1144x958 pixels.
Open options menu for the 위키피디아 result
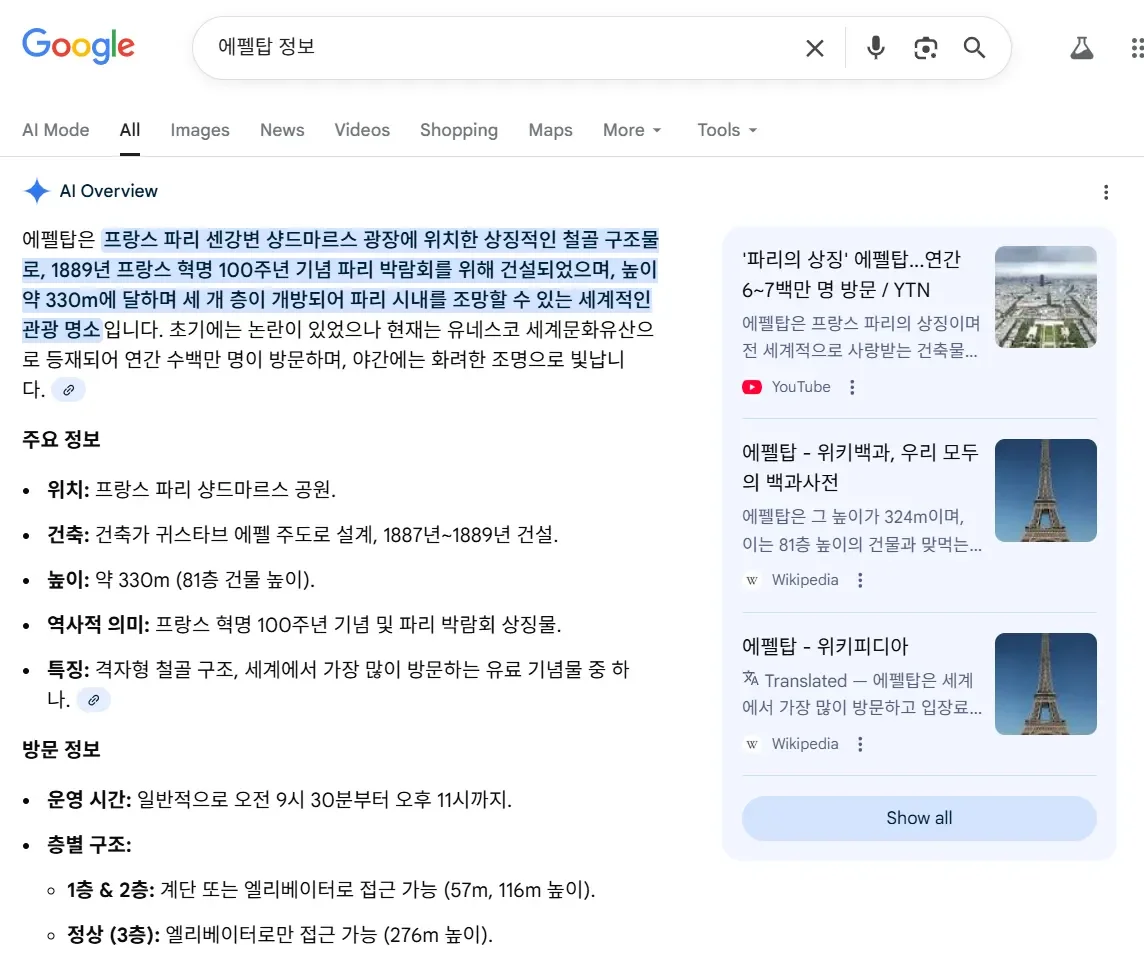859,744
